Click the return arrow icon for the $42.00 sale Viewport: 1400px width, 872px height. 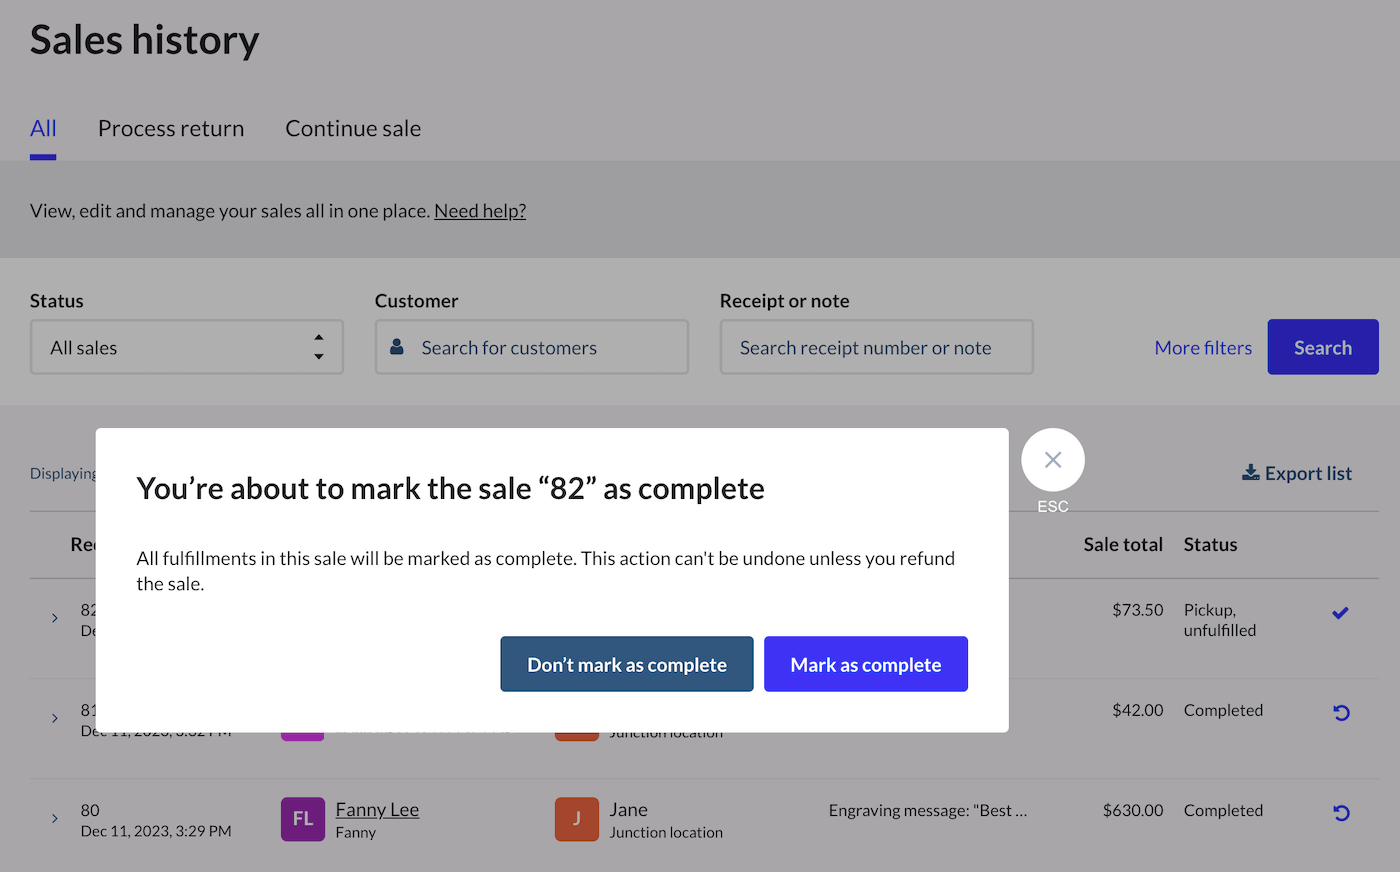point(1341,713)
